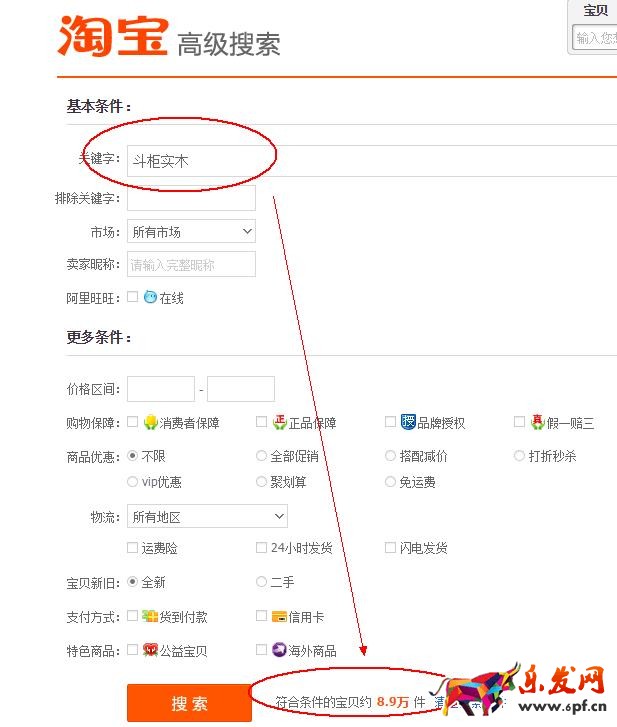This screenshot has width=617, height=727.
Task: Click the 关键字 input field
Action: coord(370,160)
